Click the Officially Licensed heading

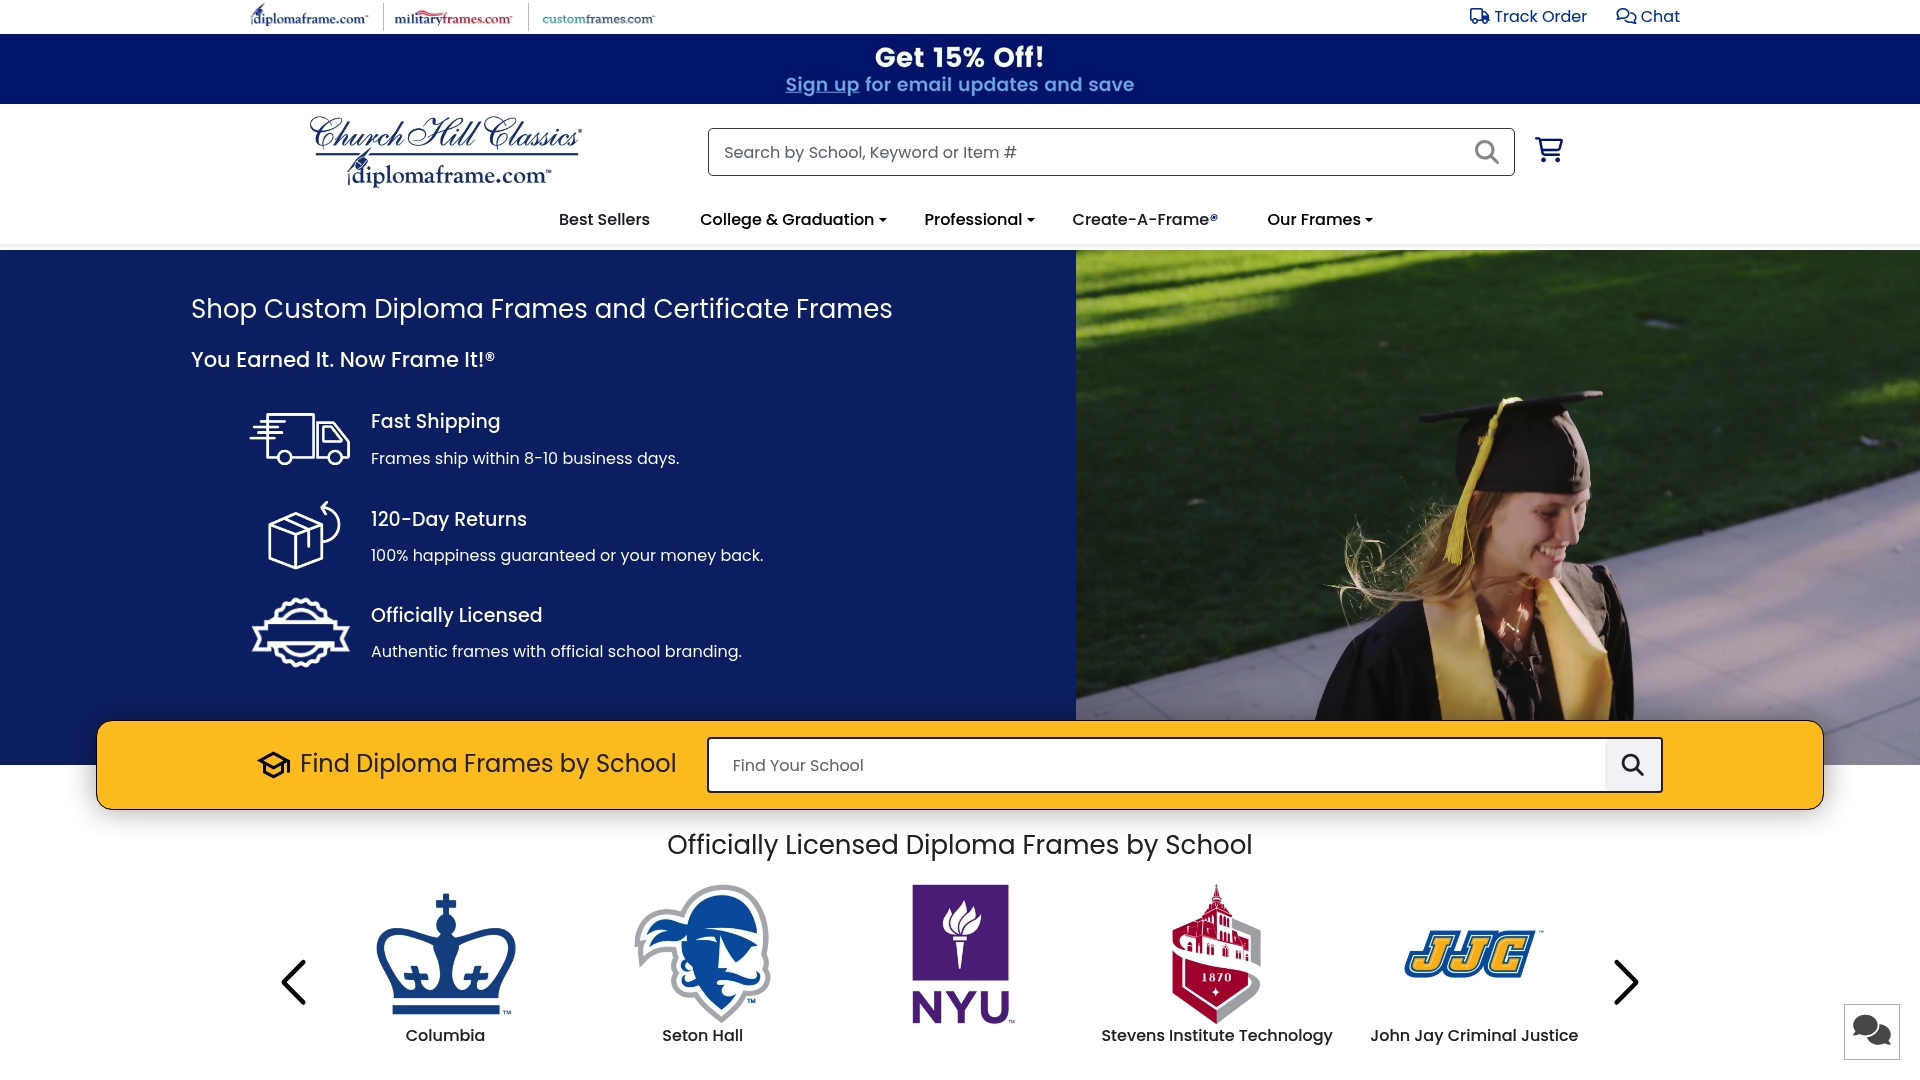tap(456, 615)
